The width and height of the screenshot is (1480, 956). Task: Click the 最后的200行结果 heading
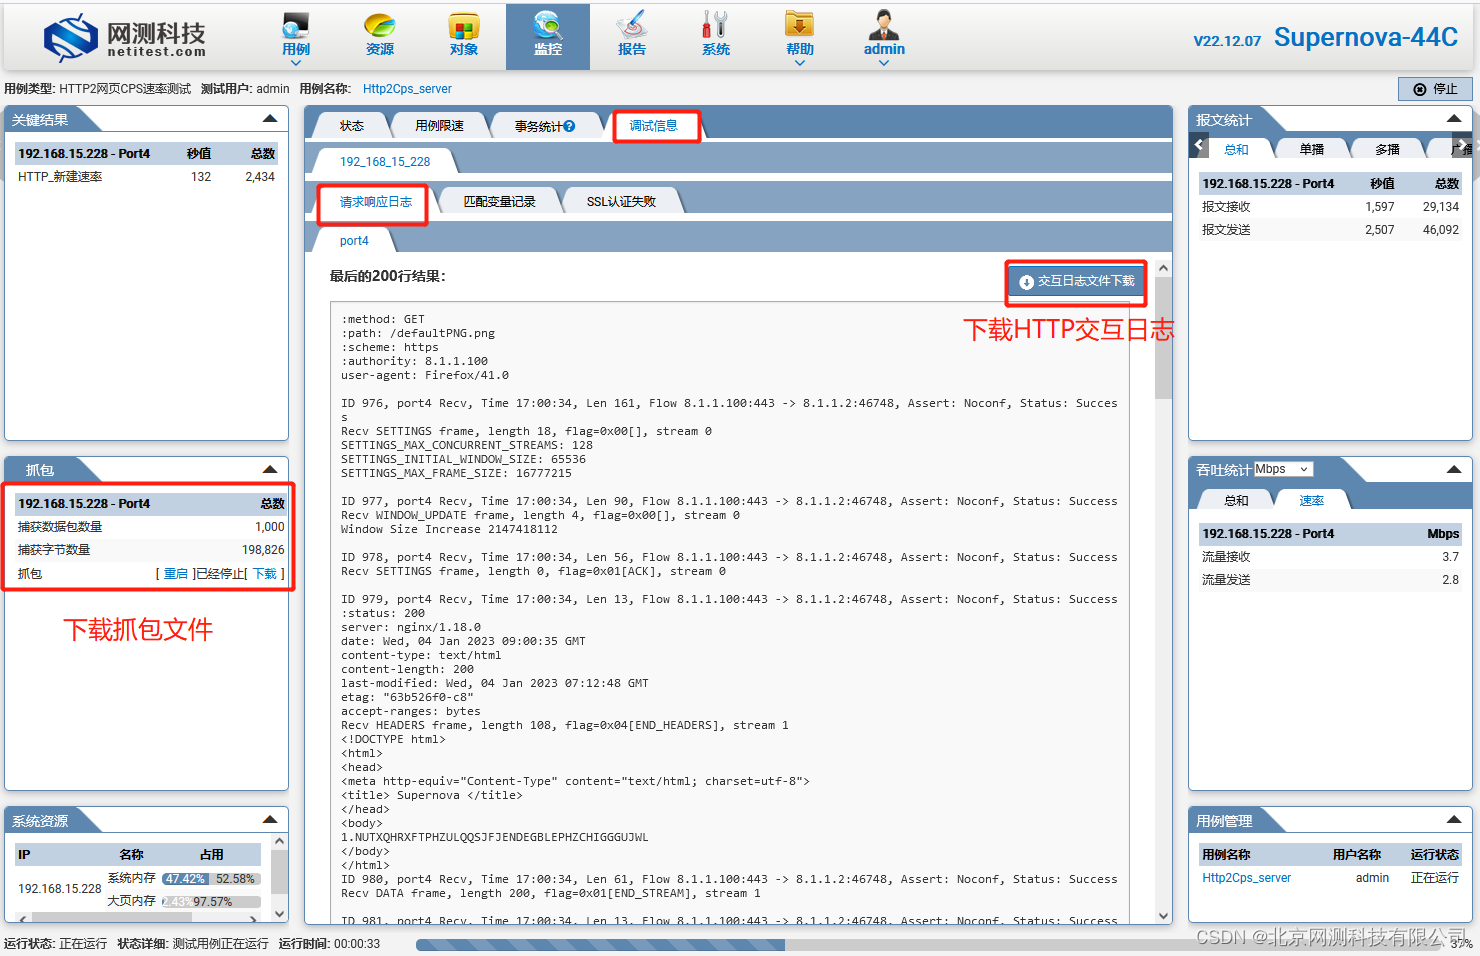387,276
